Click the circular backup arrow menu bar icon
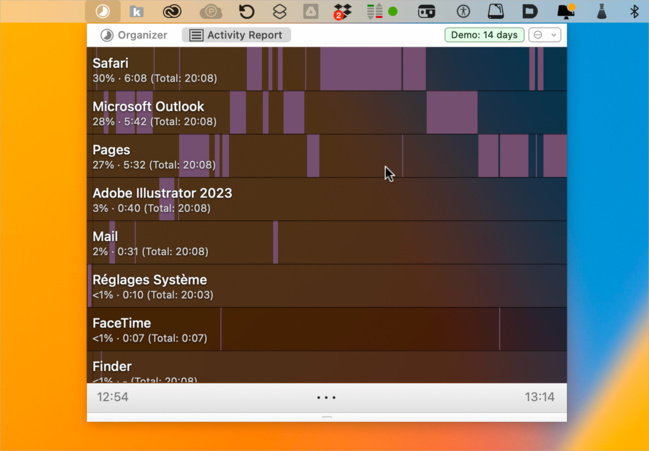 tap(247, 12)
